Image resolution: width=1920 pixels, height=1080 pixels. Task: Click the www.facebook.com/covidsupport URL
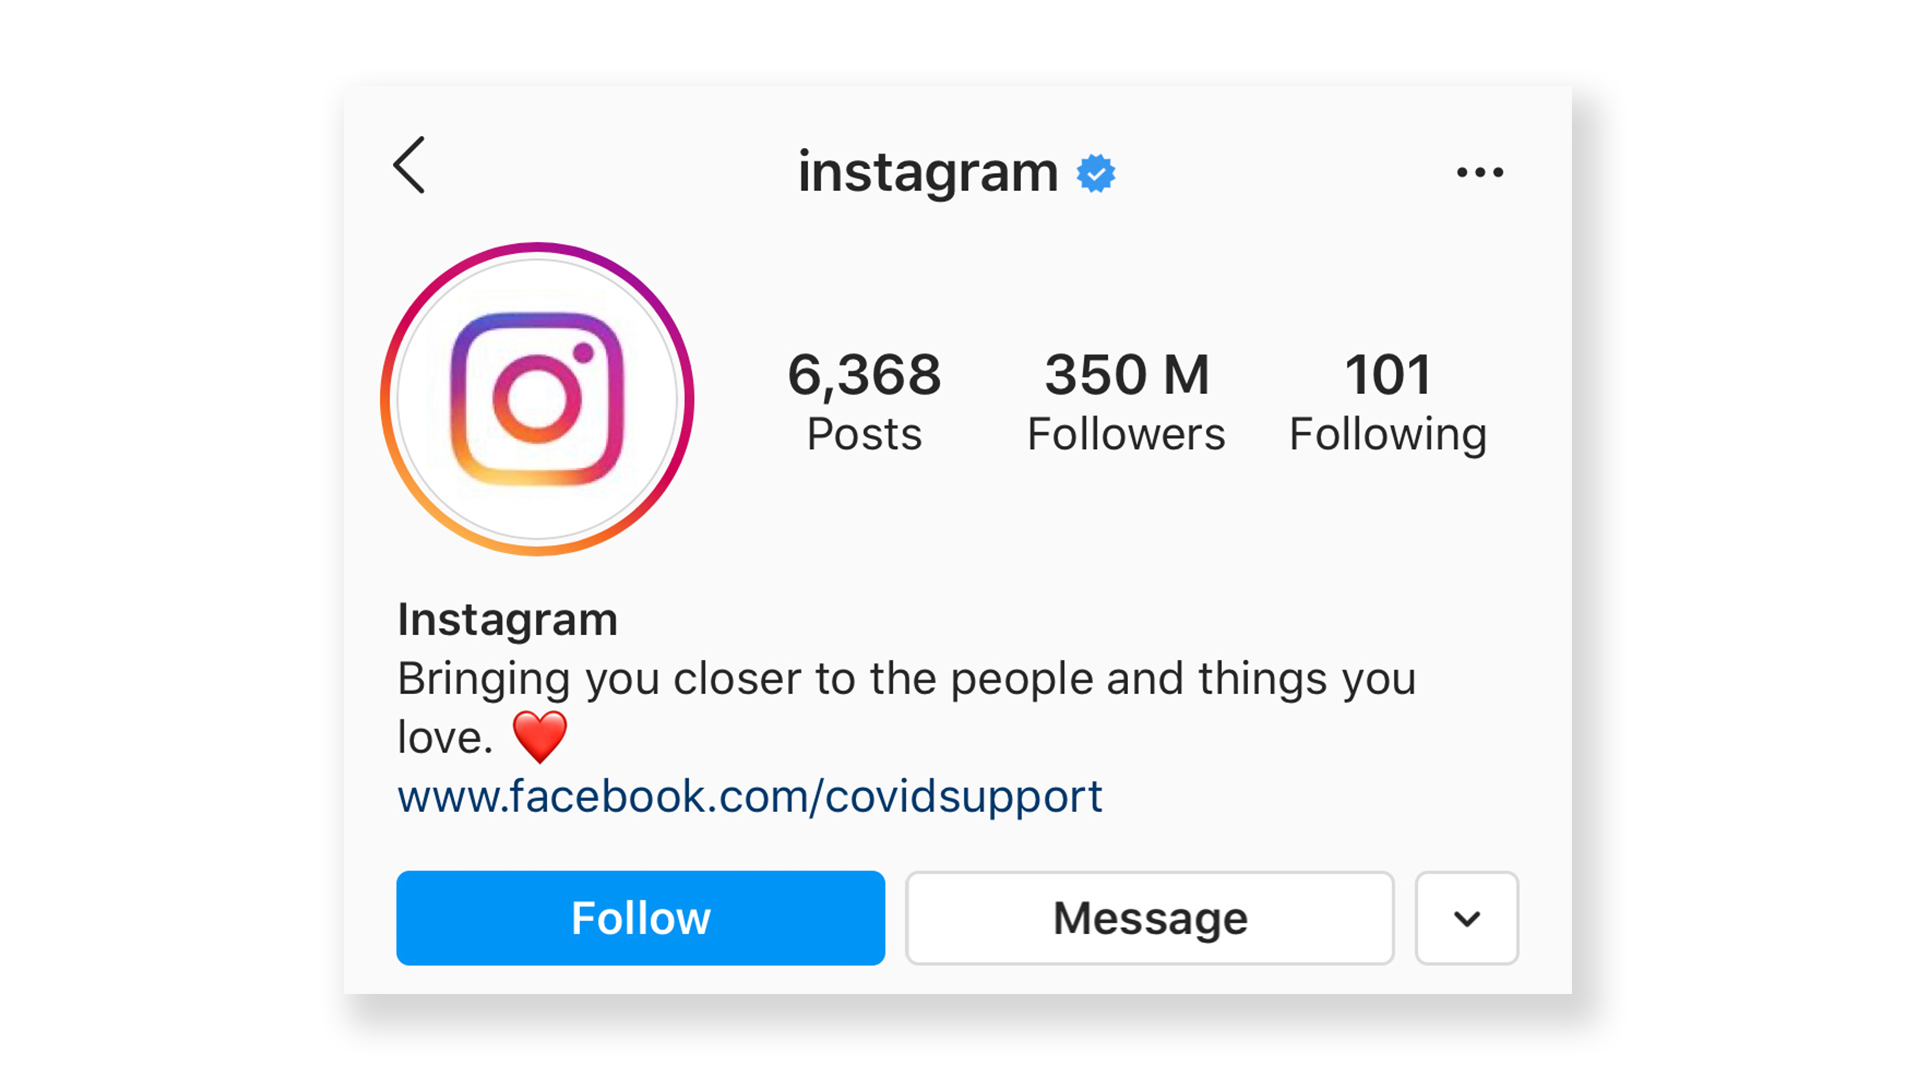pyautogui.click(x=749, y=795)
